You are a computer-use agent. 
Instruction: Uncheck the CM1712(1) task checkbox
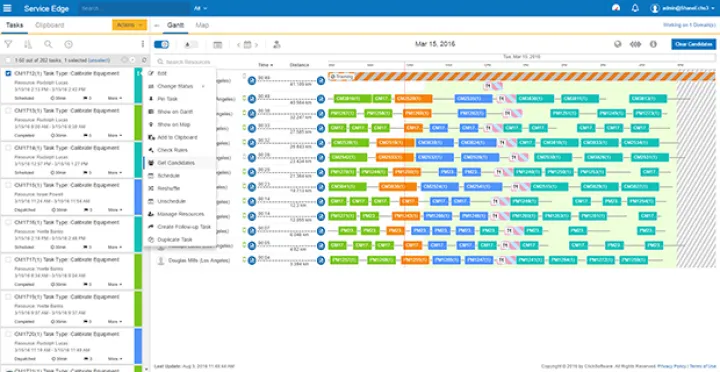[x=8, y=73]
